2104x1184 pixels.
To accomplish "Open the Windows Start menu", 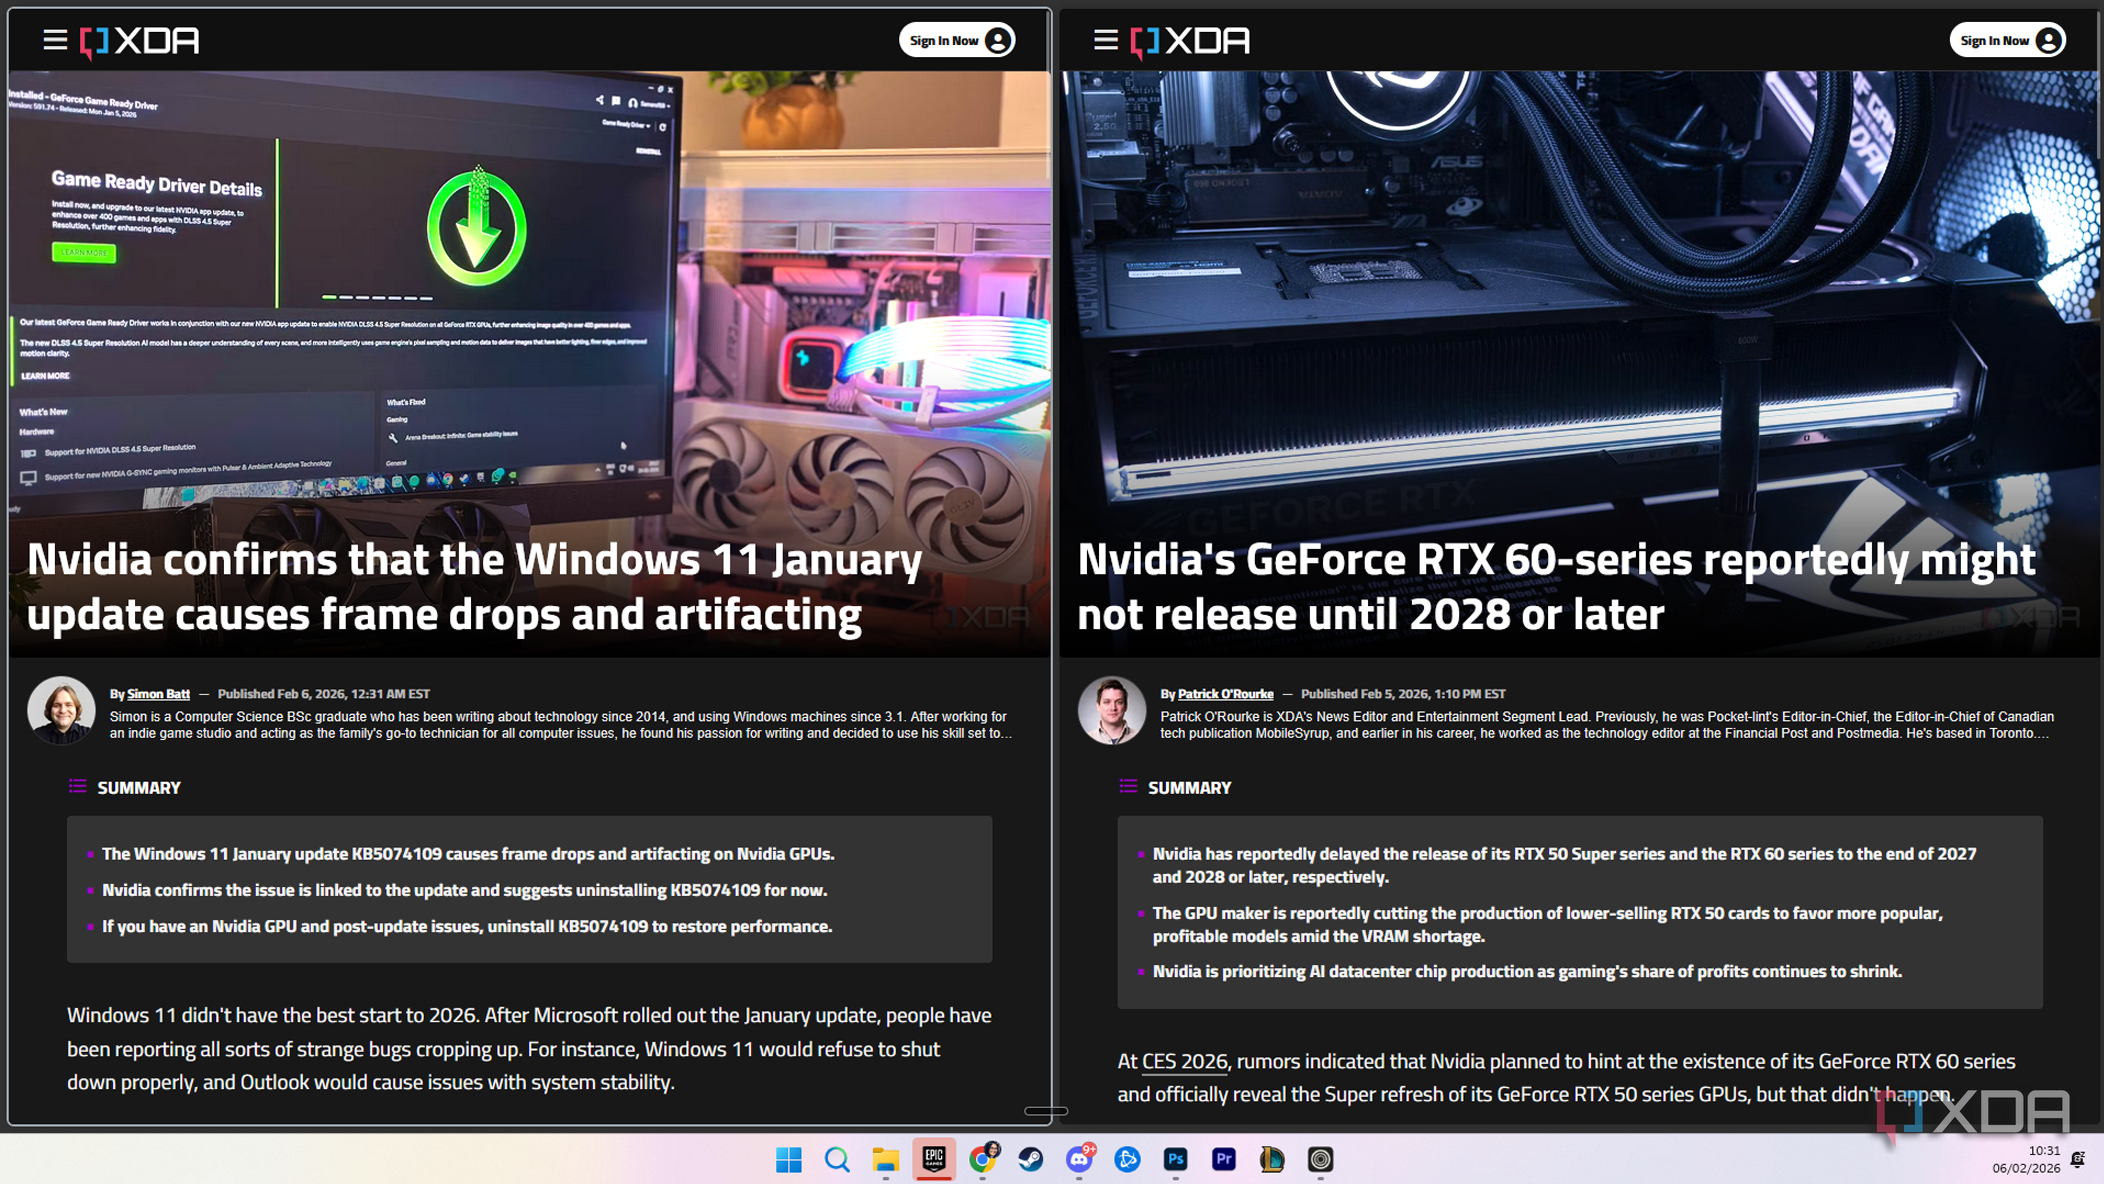I will (x=789, y=1159).
